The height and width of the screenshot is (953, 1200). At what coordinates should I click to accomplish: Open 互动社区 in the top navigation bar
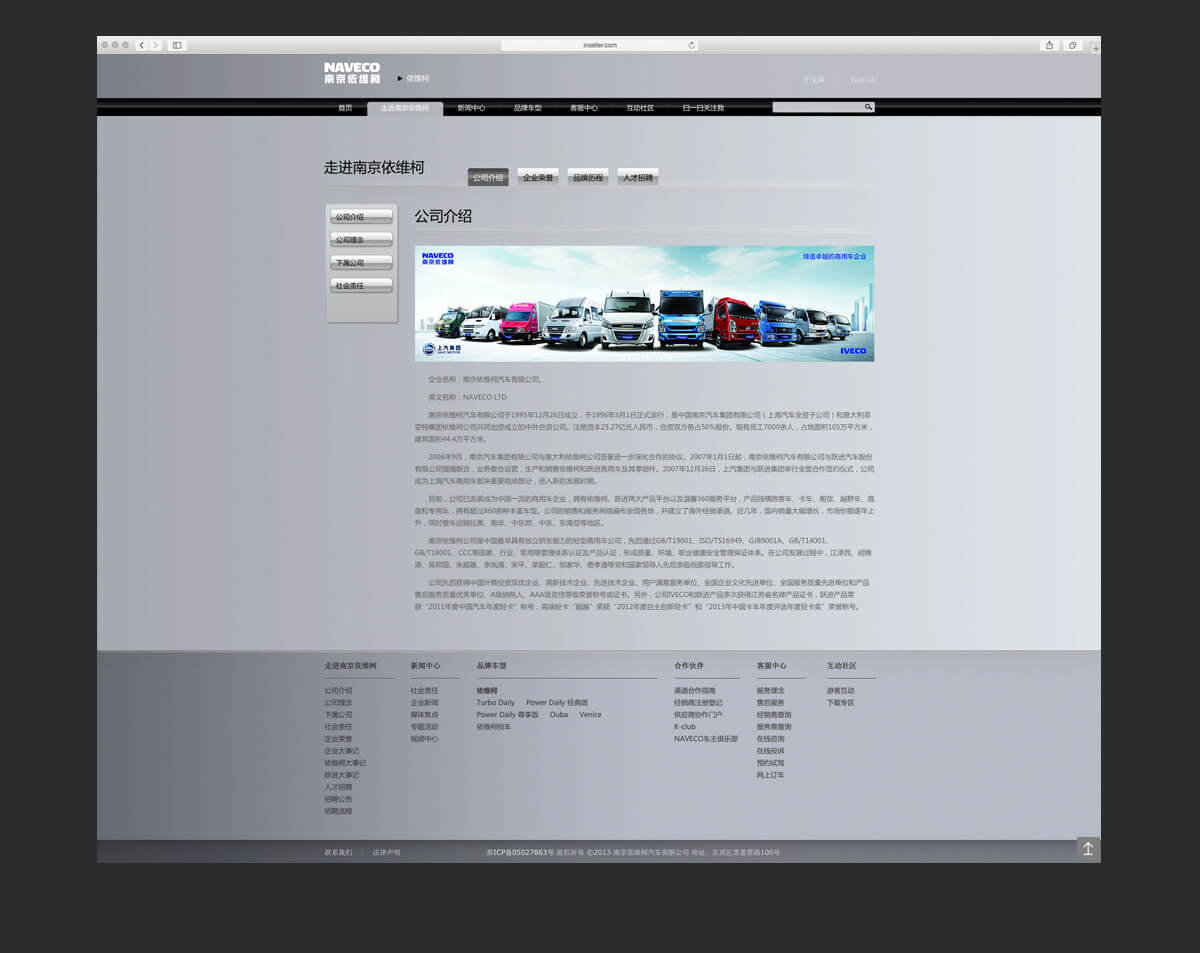640,108
